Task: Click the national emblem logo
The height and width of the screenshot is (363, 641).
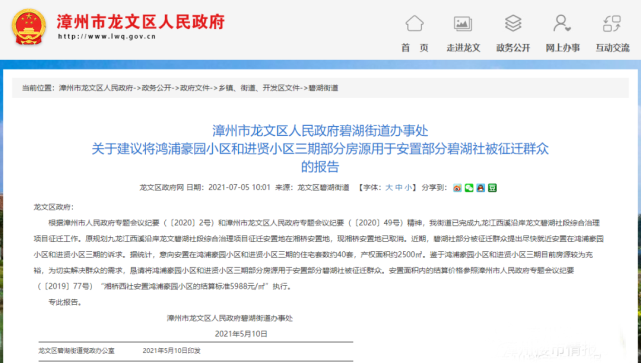Action: pos(29,27)
